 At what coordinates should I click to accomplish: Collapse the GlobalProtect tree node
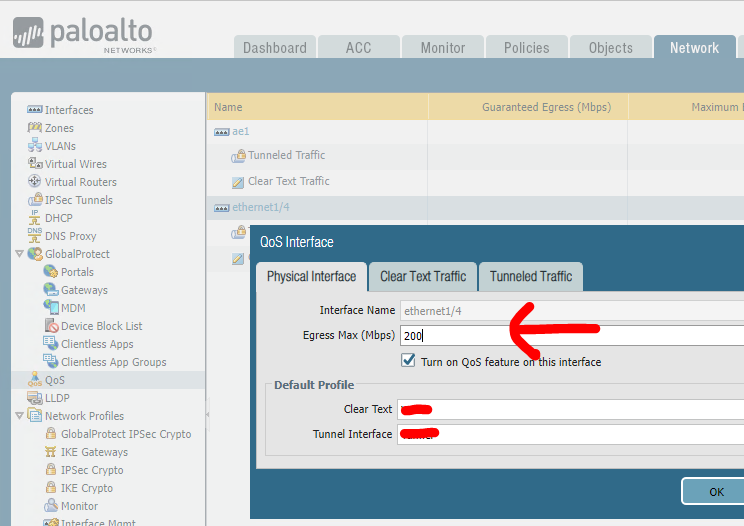coord(19,254)
